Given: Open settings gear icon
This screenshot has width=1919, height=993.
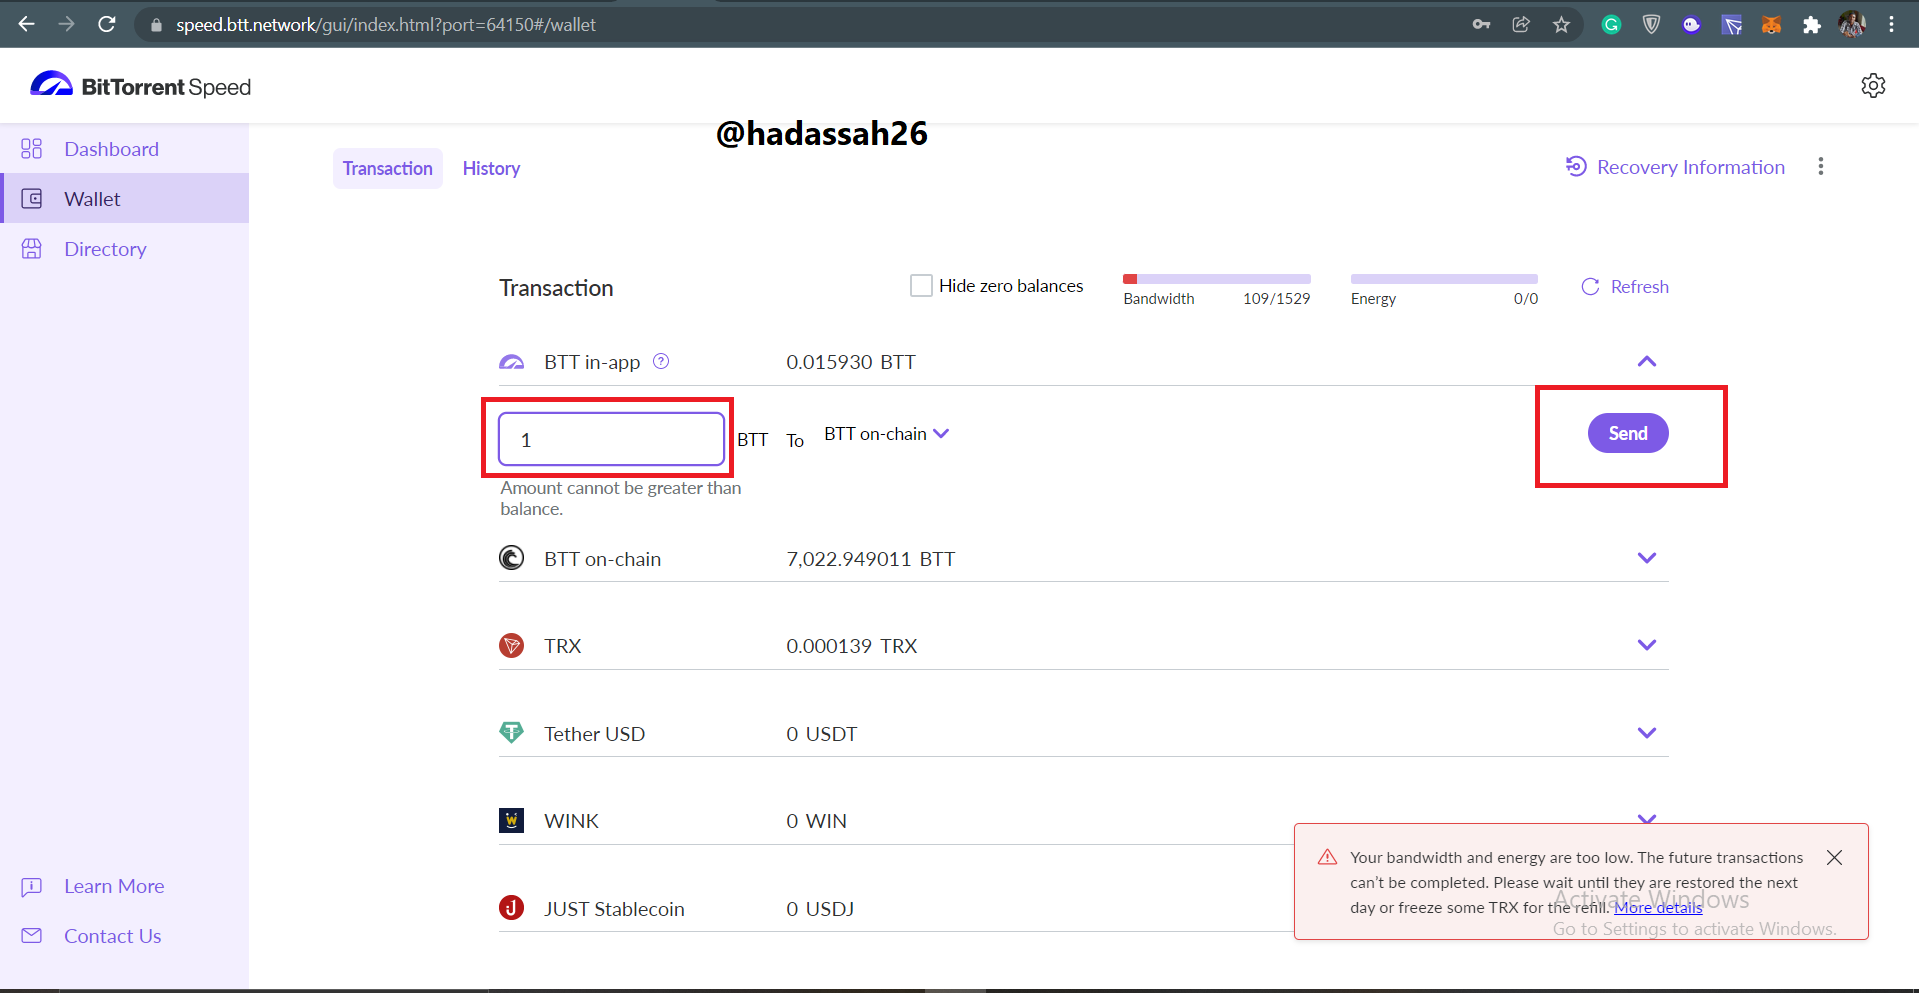Looking at the screenshot, I should [1873, 86].
